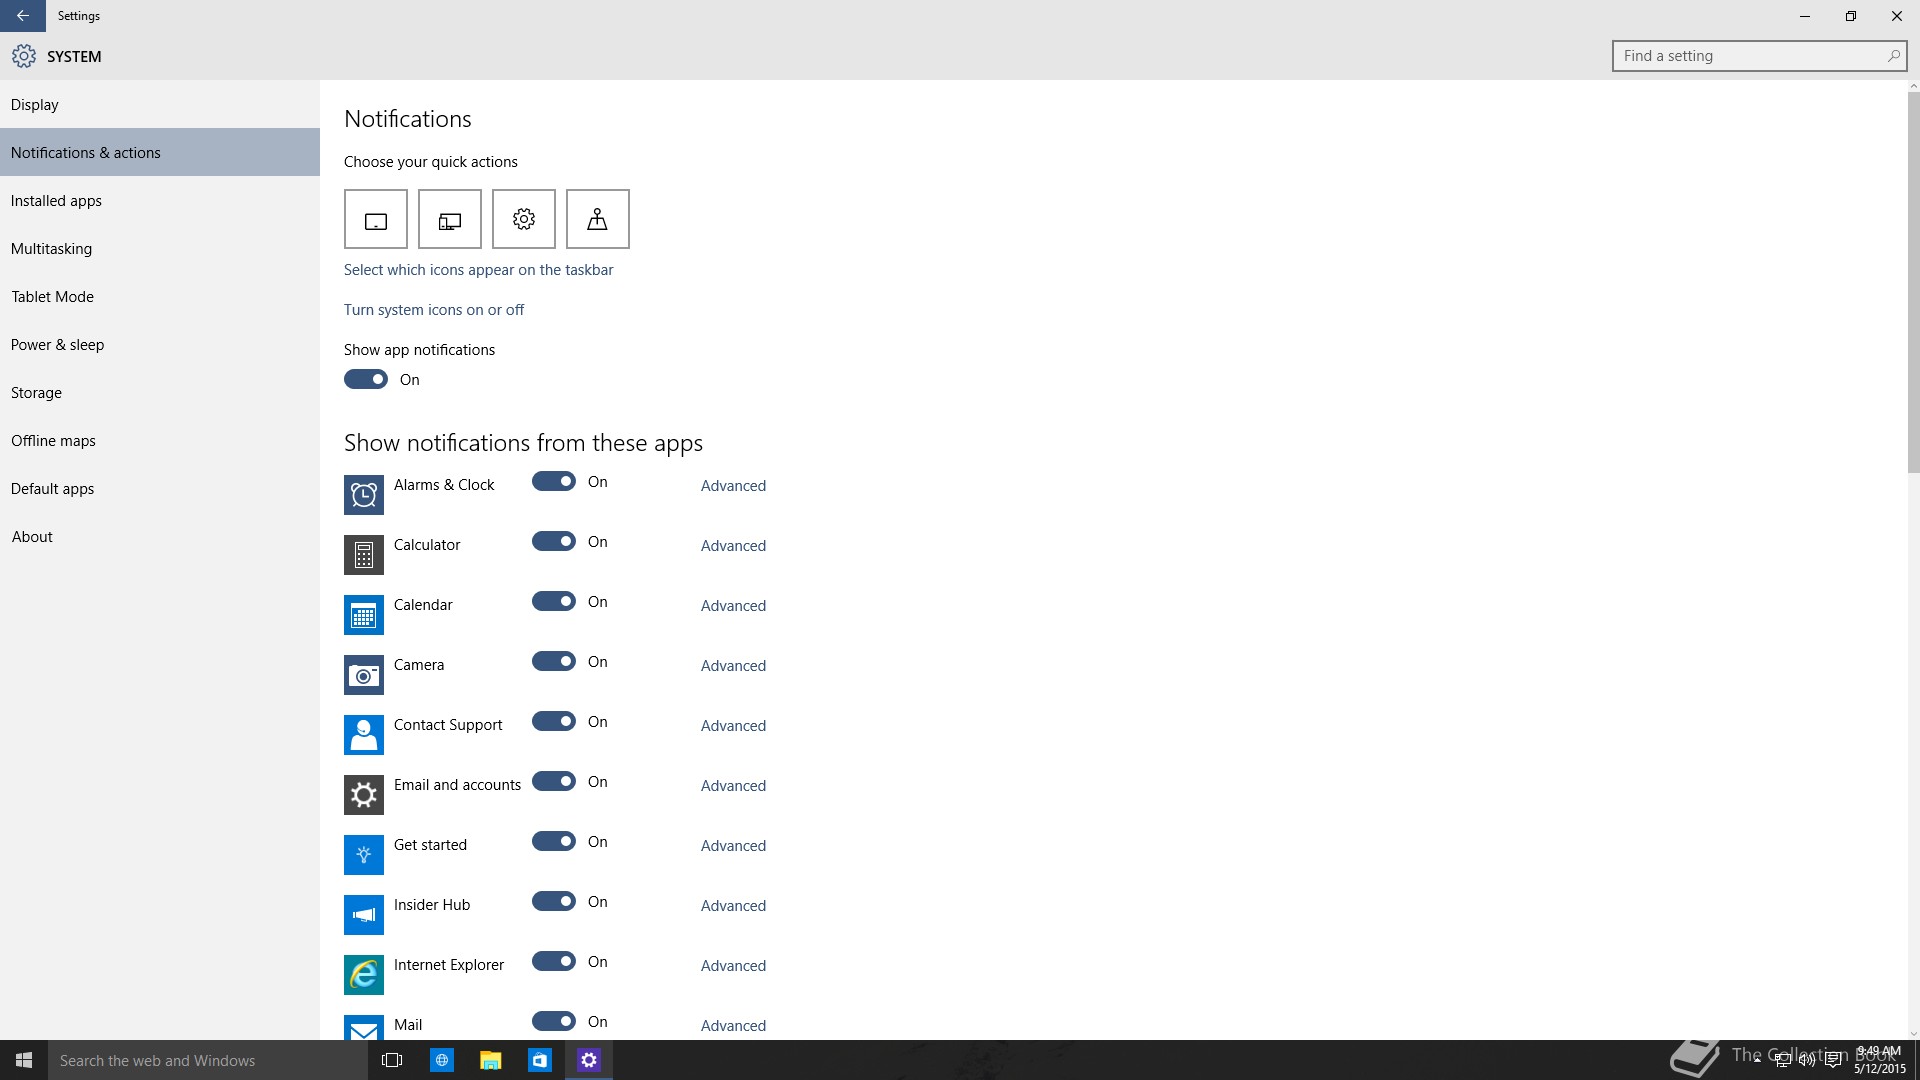This screenshot has width=1920, height=1080.
Task: Open Power & sleep settings
Action: 160,344
